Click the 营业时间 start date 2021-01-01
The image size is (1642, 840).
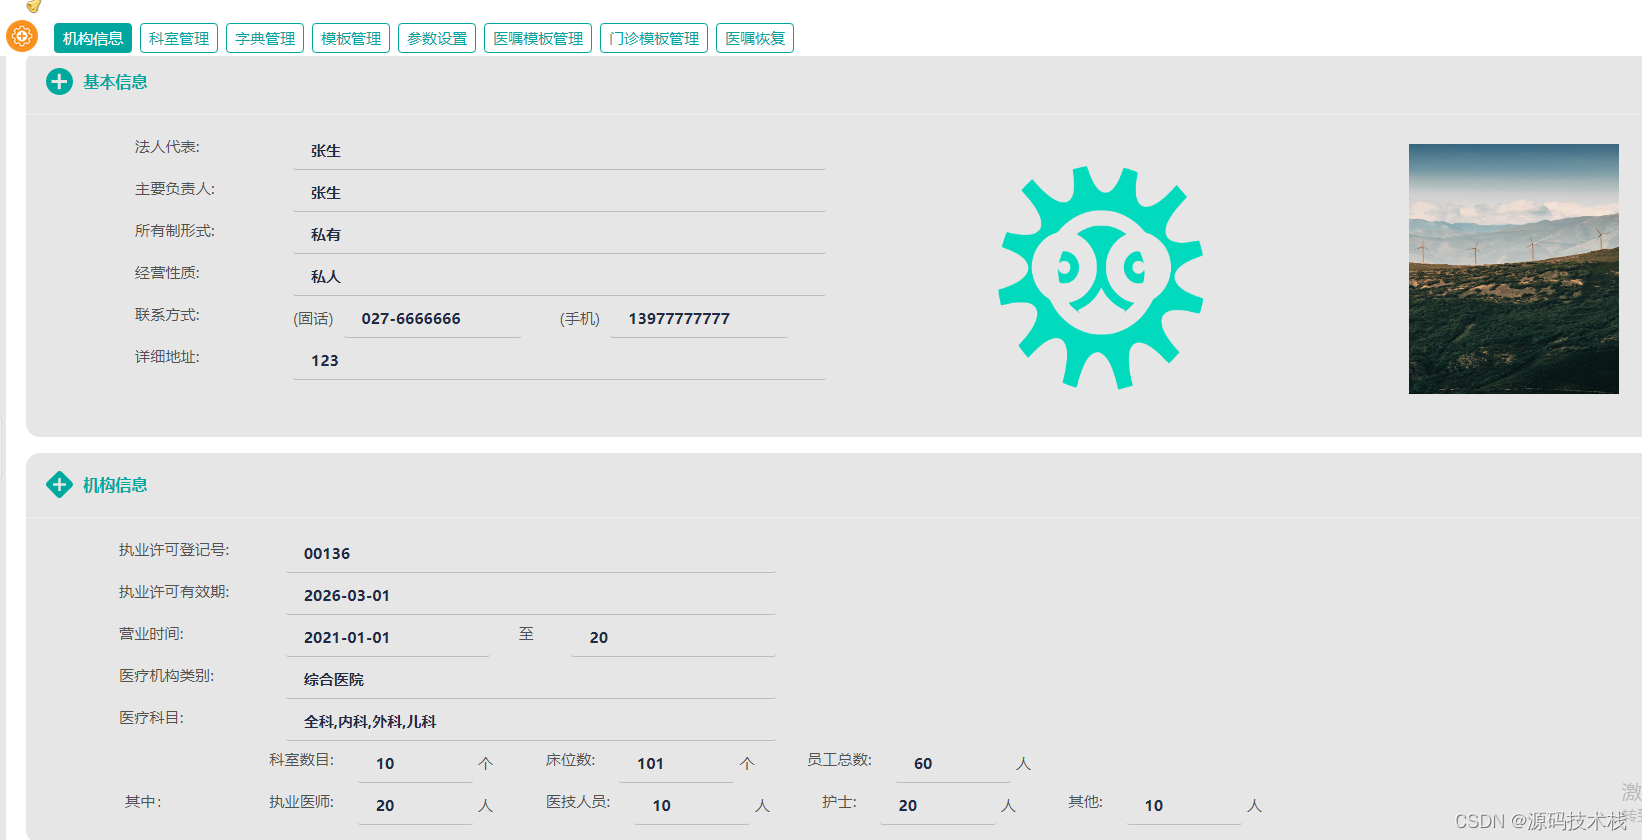coord(388,638)
